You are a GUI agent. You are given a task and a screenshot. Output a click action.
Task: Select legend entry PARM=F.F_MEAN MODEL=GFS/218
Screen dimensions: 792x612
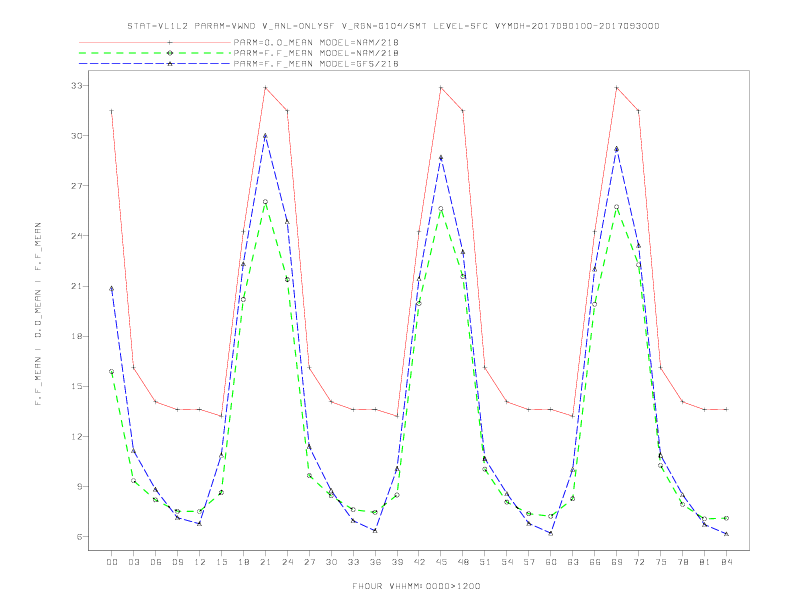coord(316,64)
